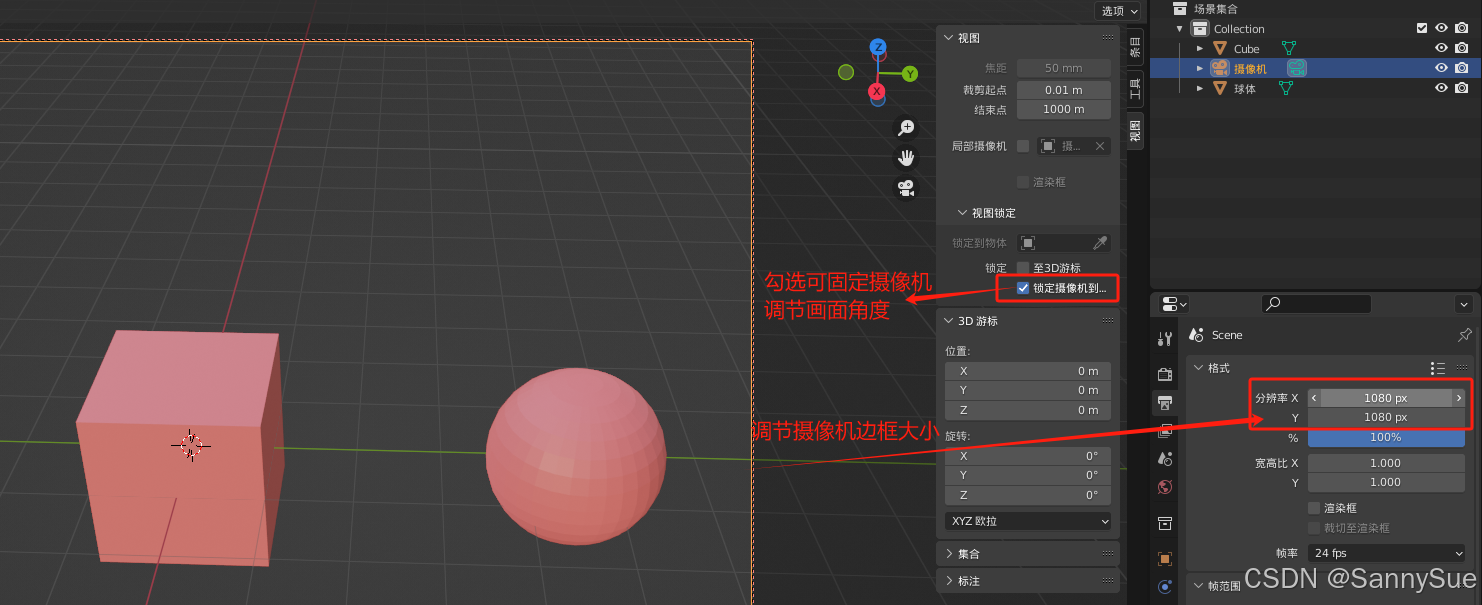Click the Scene datablock icon
Screen dimensions: 1482x605
1197,335
